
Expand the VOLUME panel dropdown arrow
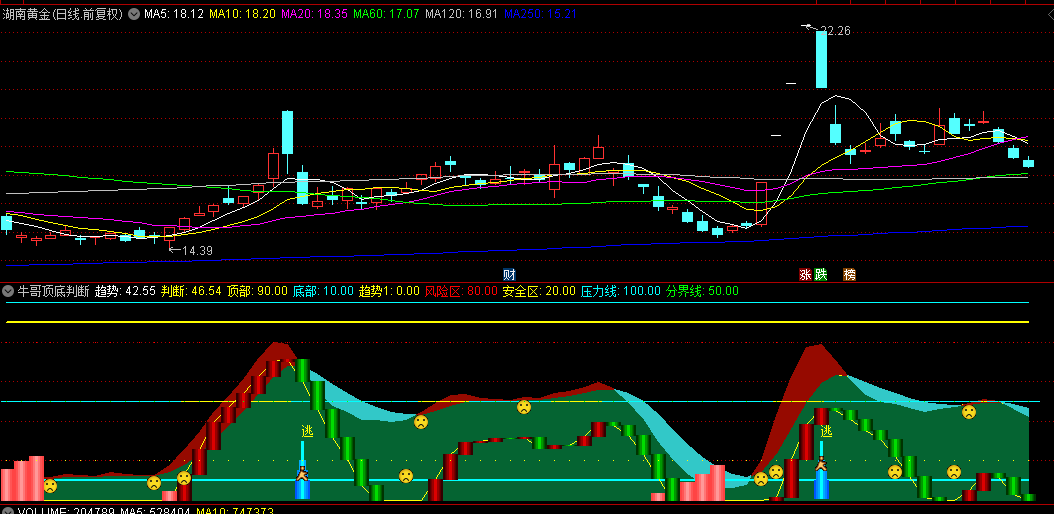pyautogui.click(x=8, y=511)
